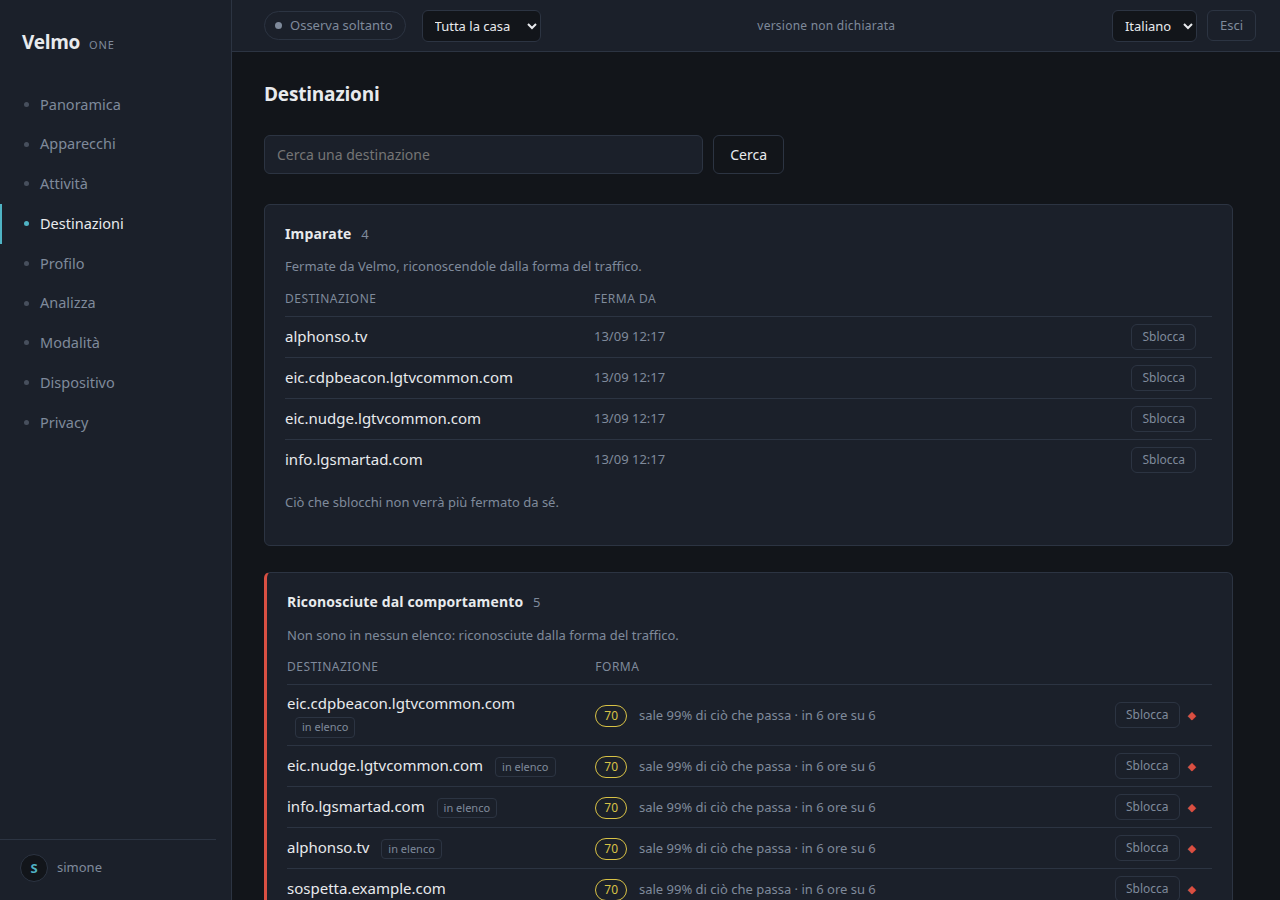
Task: Click the "Riconosciute dal comportamento" section heading
Action: 405,602
